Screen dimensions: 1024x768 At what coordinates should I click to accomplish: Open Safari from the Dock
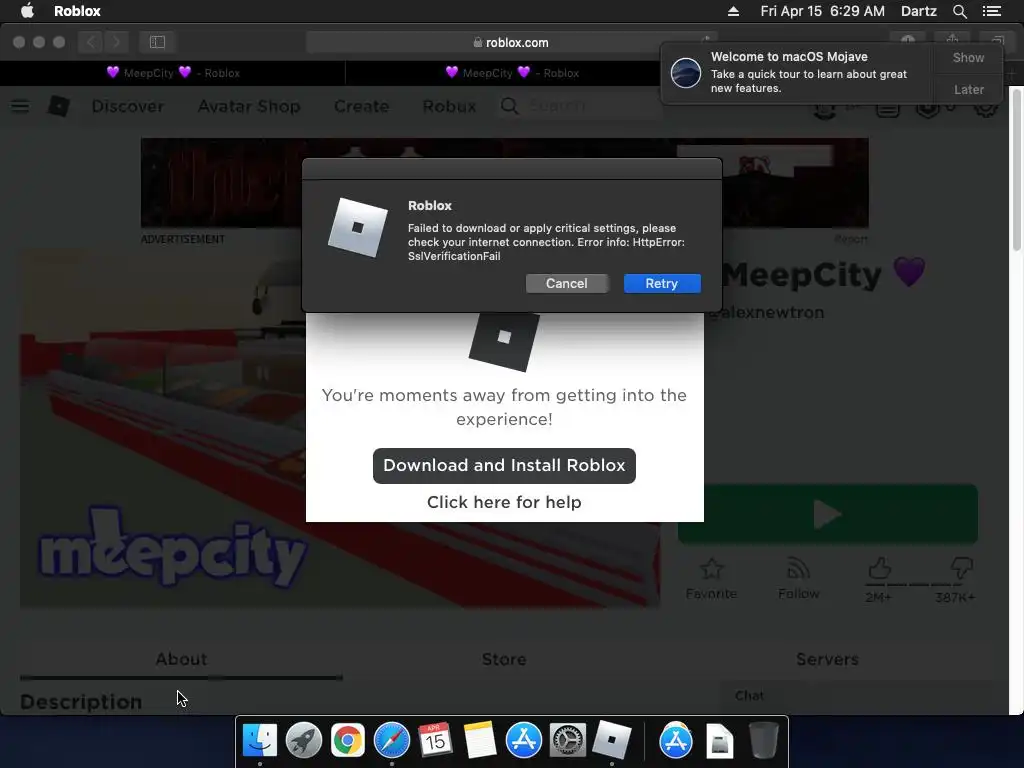tap(392, 741)
